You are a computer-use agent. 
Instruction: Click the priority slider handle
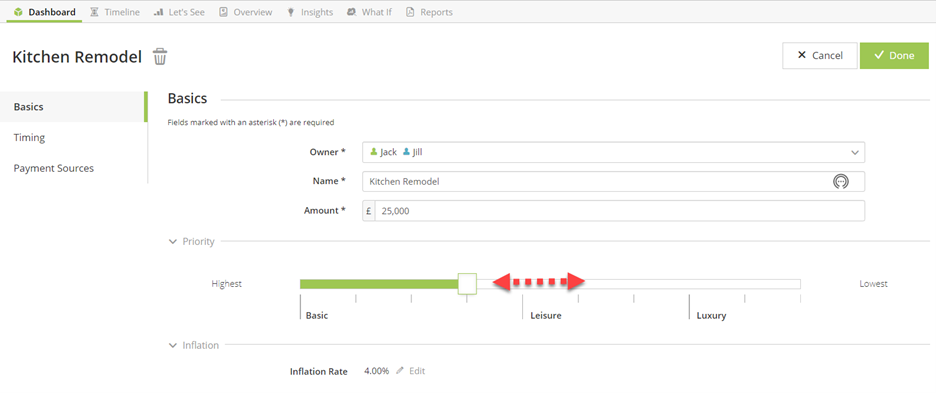467,284
